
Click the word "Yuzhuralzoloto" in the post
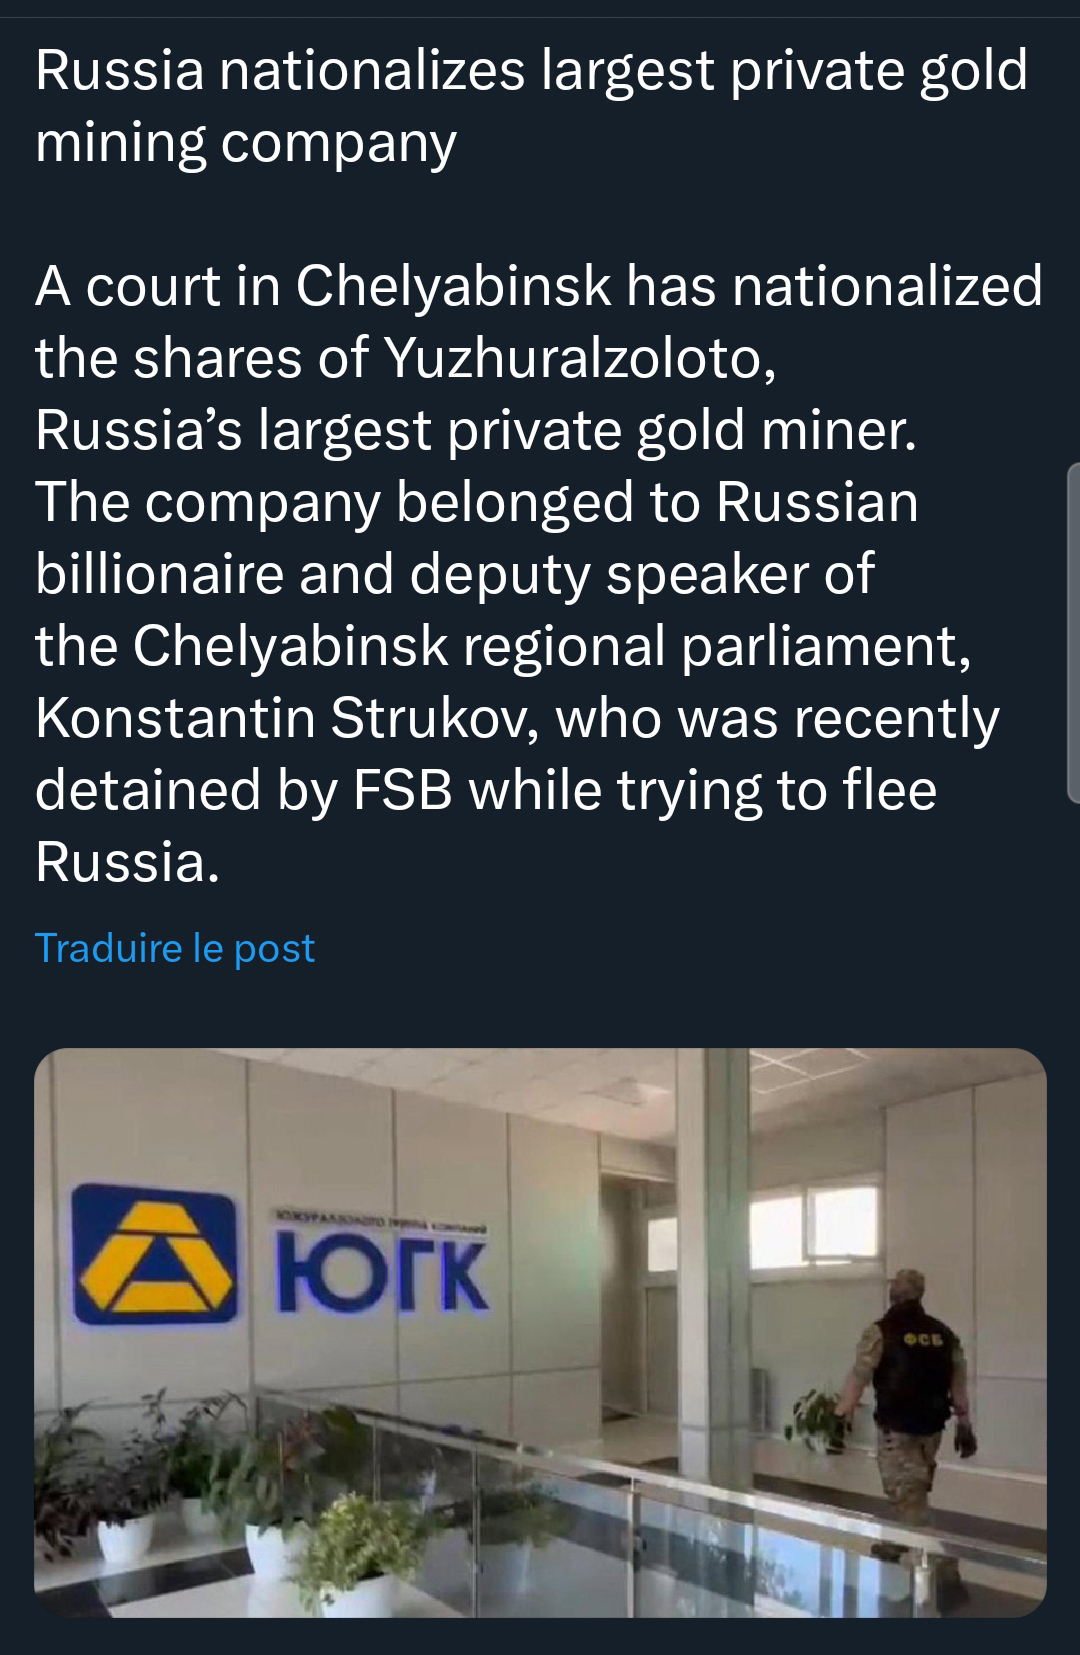point(576,358)
